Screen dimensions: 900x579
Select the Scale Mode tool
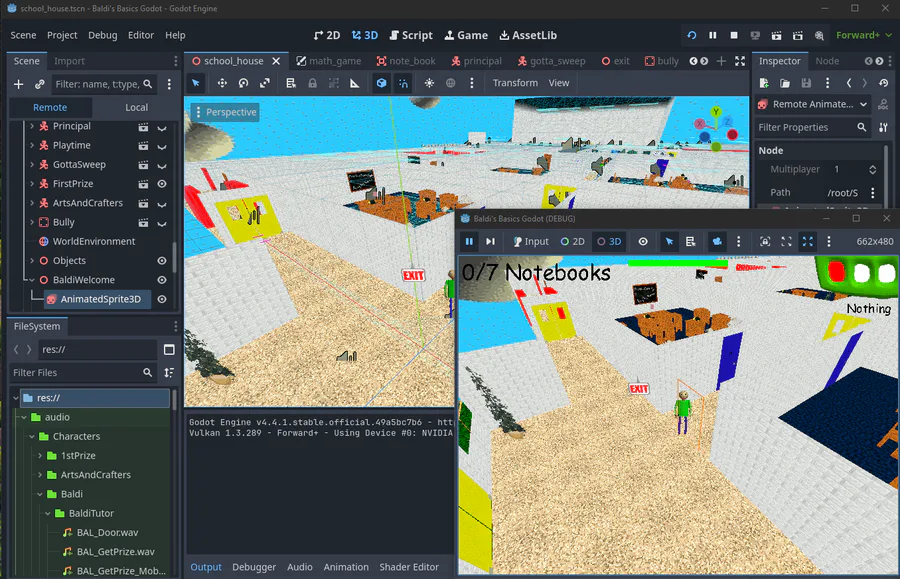265,83
